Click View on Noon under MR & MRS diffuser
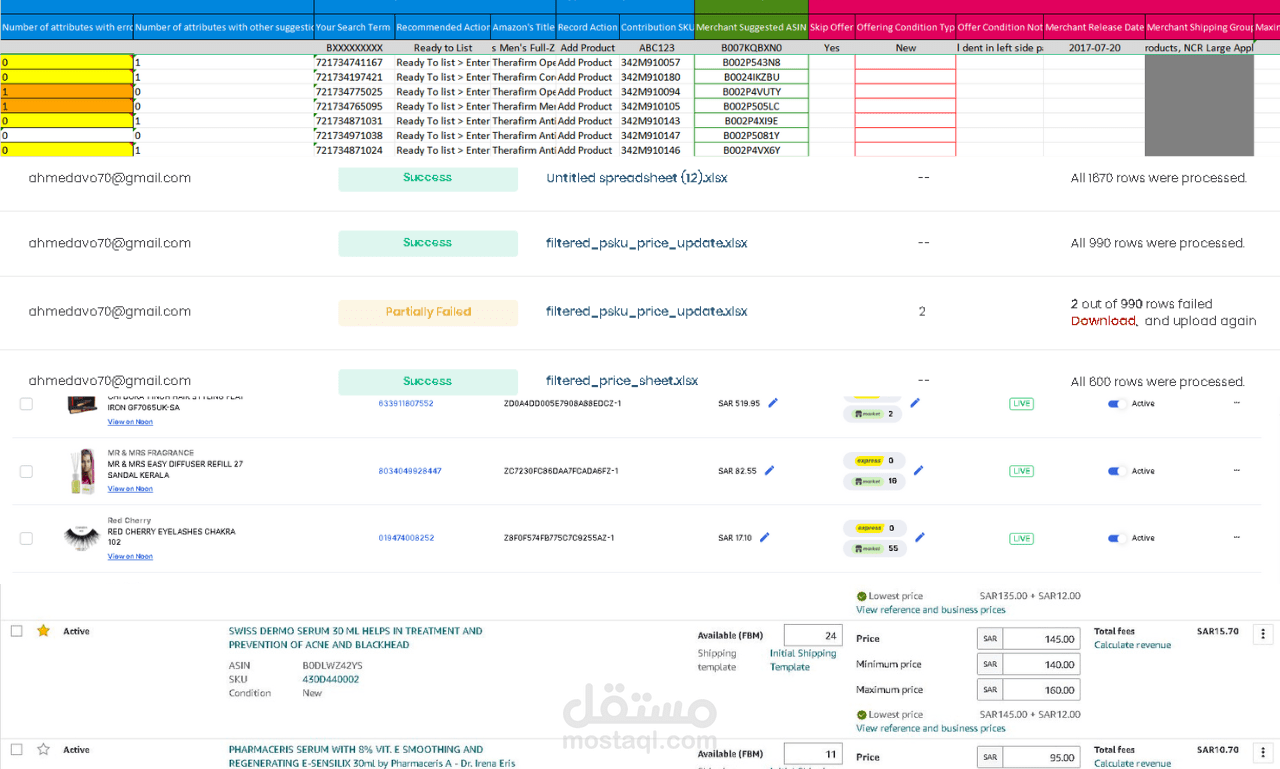This screenshot has height=769, width=1280. [130, 489]
